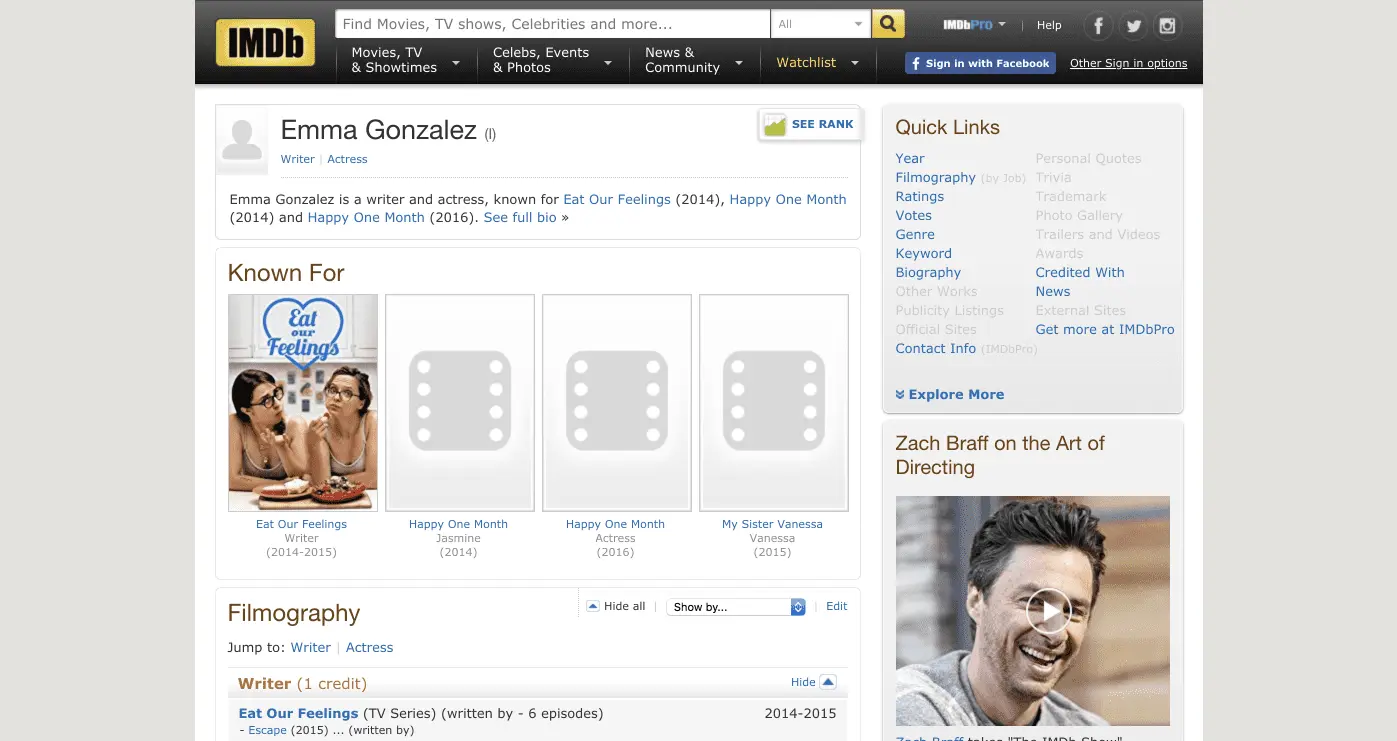Open the Eat Our Feelings poster
1397x741 pixels.
[303, 403]
